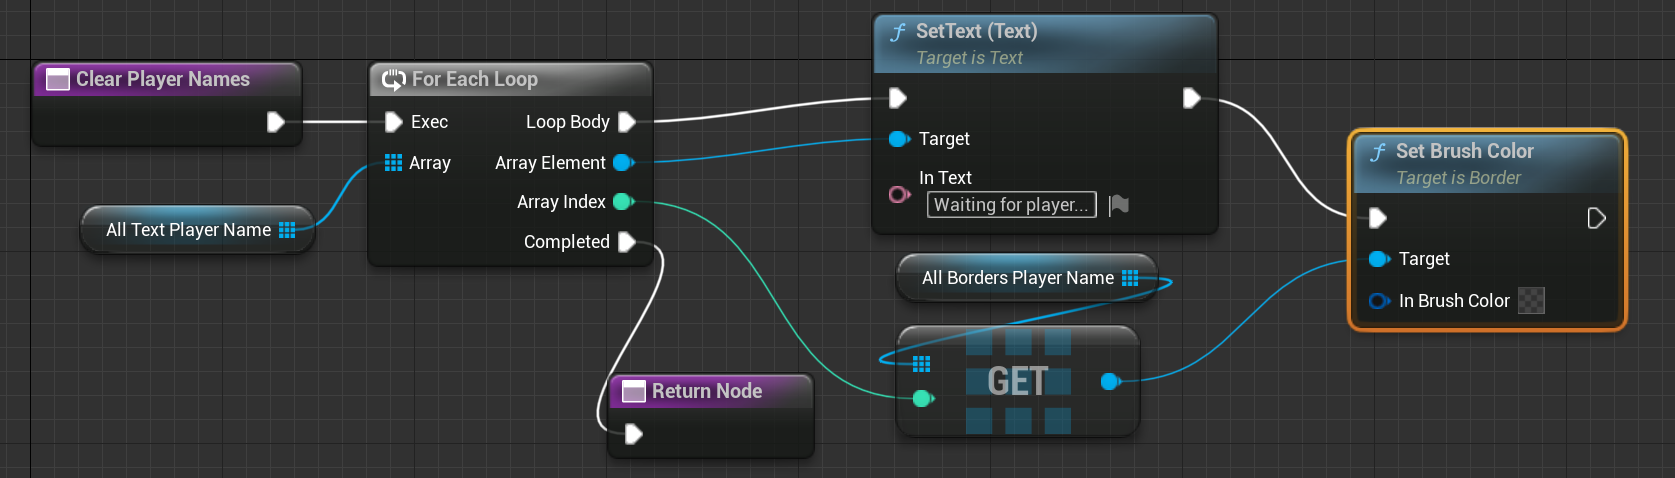Click the Return Node exec input pin
This screenshot has height=478, width=1675.
tap(634, 434)
